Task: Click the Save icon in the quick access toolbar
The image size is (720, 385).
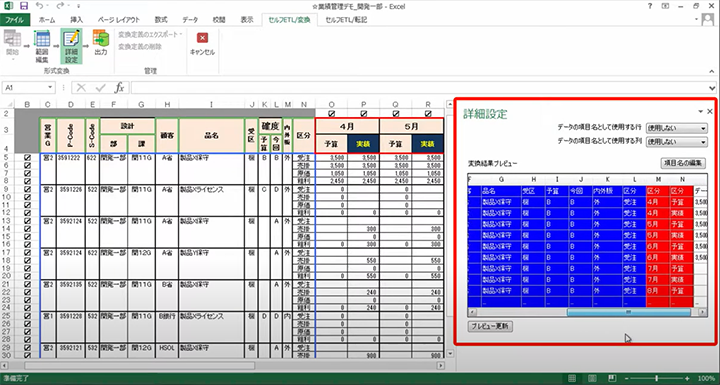Action: coord(24,6)
